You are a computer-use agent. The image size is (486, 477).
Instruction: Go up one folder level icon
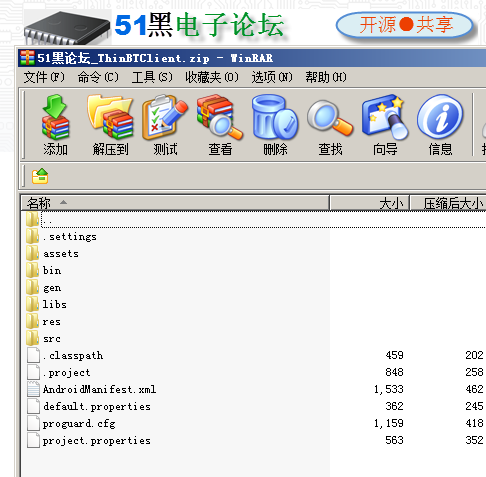pos(40,176)
